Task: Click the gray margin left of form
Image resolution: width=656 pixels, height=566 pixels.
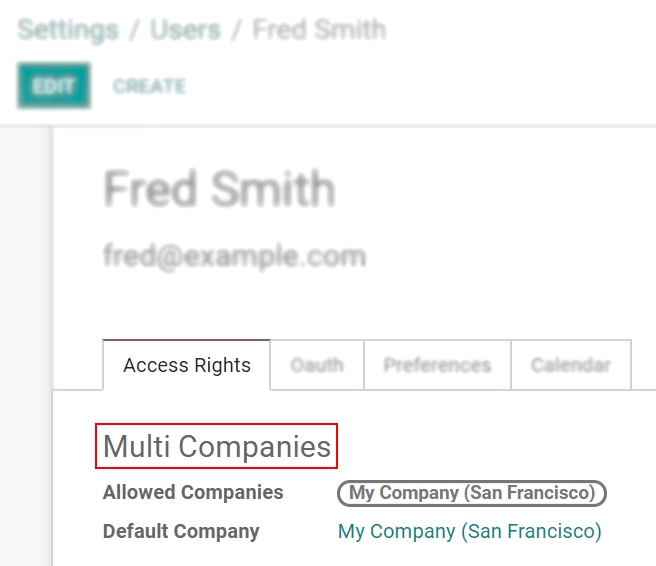Action: (x=25, y=350)
